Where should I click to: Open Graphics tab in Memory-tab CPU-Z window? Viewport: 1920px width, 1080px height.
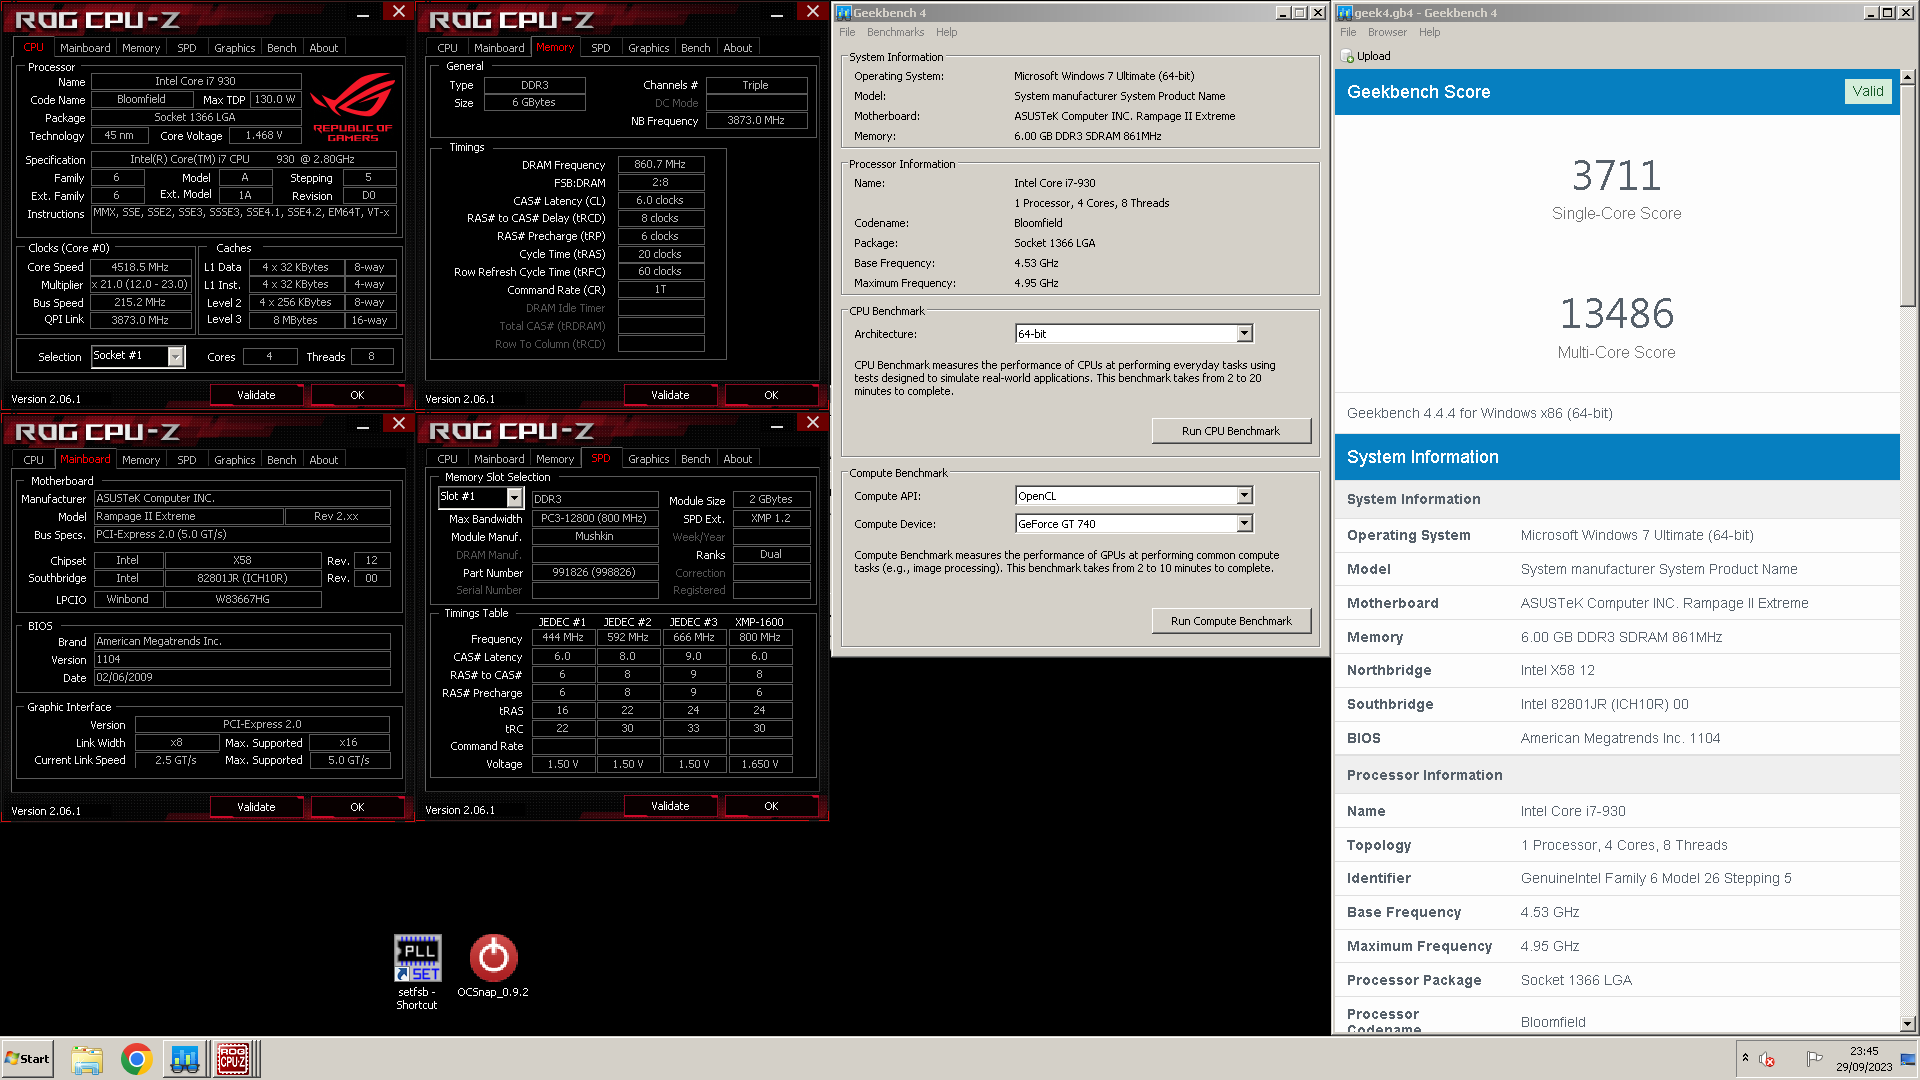coord(649,48)
